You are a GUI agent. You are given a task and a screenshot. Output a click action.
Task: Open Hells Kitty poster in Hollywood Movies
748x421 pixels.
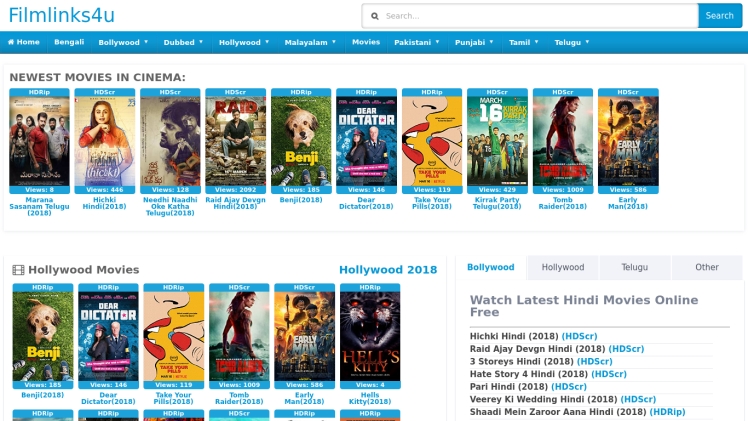[x=370, y=336]
